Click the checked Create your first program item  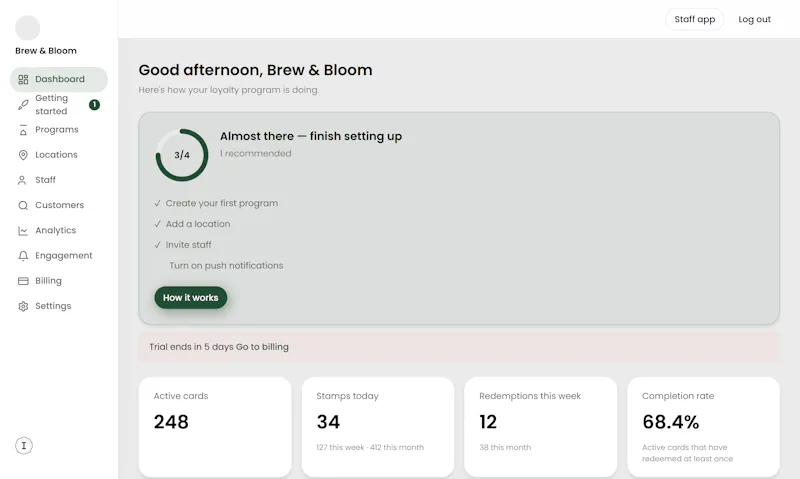point(216,203)
